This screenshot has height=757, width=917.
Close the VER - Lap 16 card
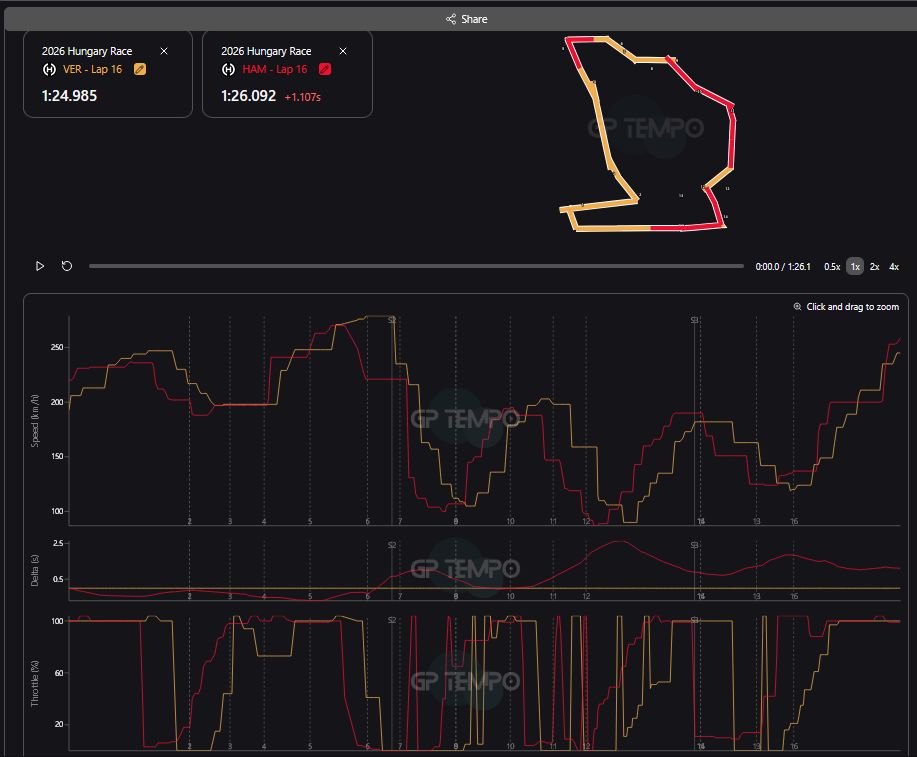click(x=164, y=51)
